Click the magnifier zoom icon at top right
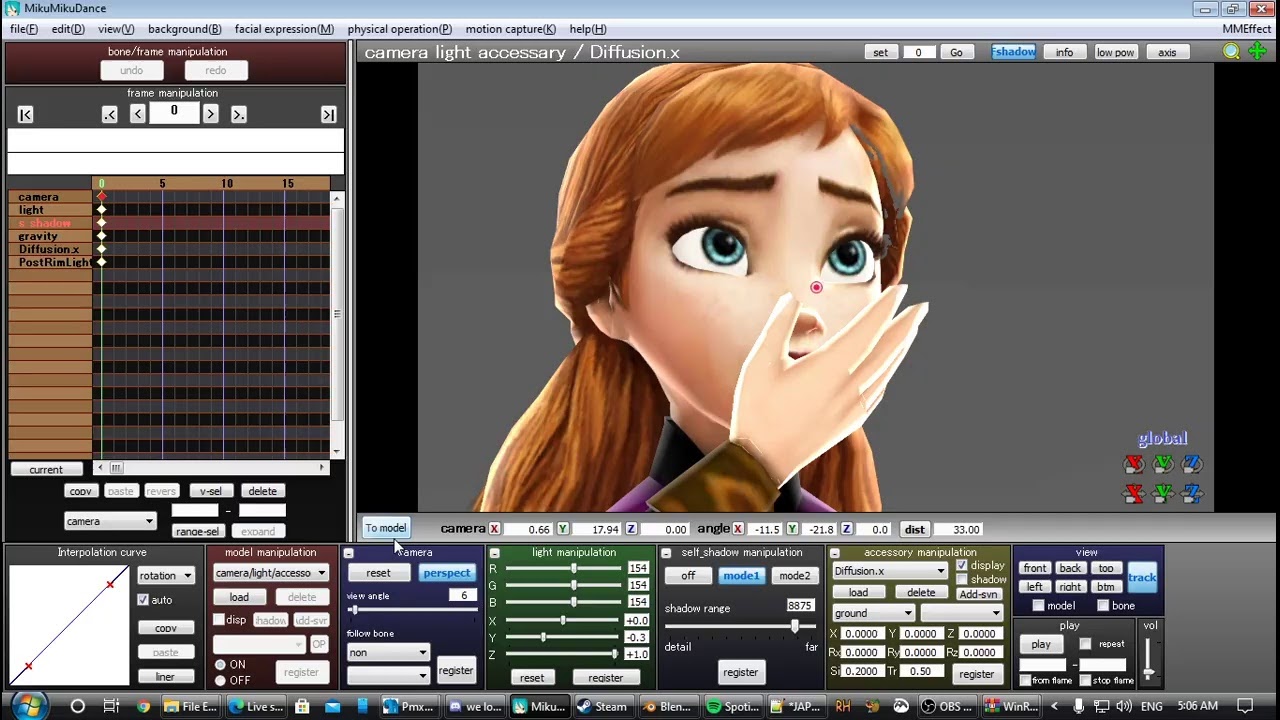Screen dimensions: 1280x720 coord(1232,52)
